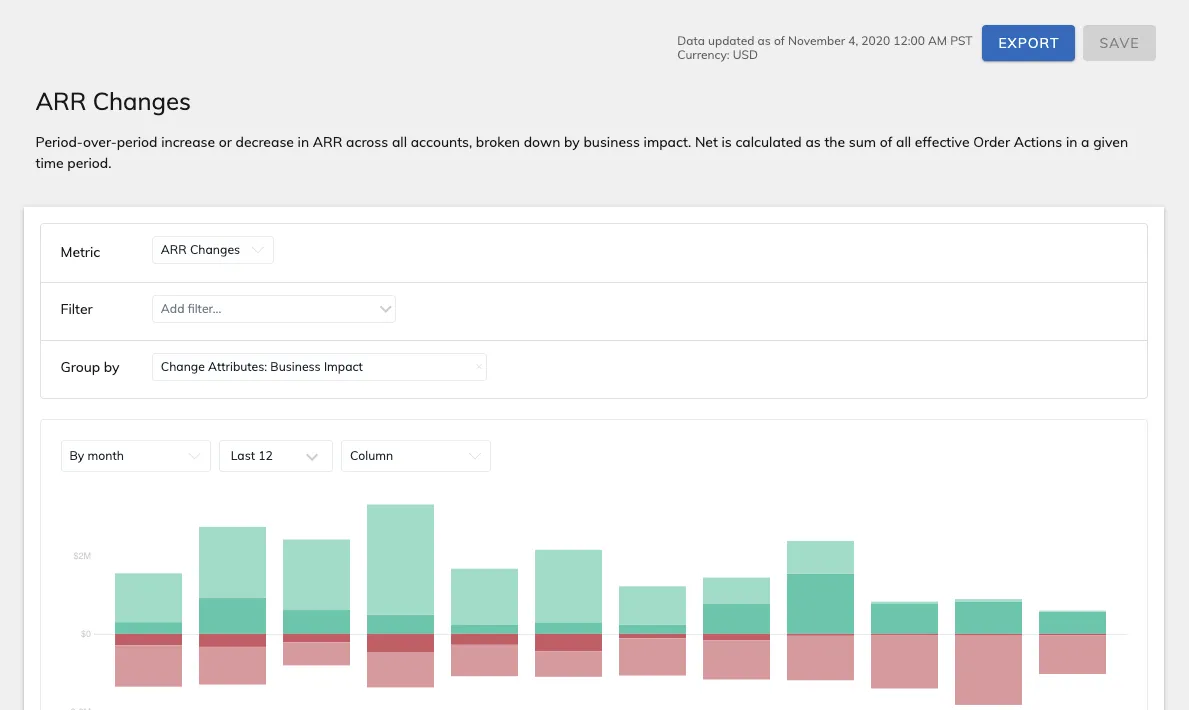Screen dimensions: 1189x710
Task: Clear the Group by selection with its x icon
Action: [478, 367]
